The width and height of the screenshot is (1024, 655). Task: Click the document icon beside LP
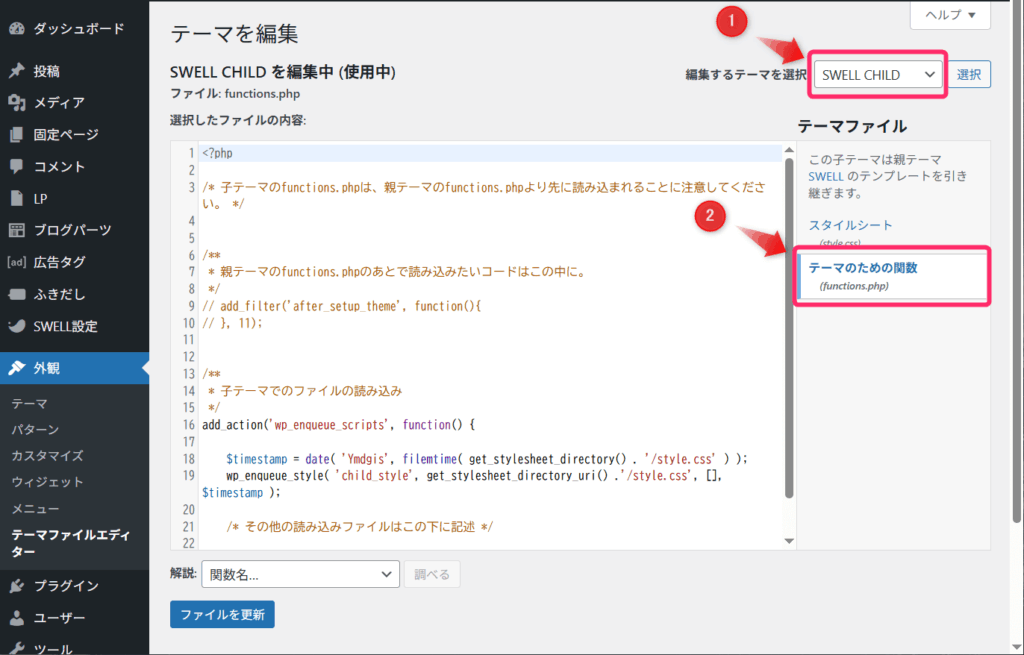(16, 198)
